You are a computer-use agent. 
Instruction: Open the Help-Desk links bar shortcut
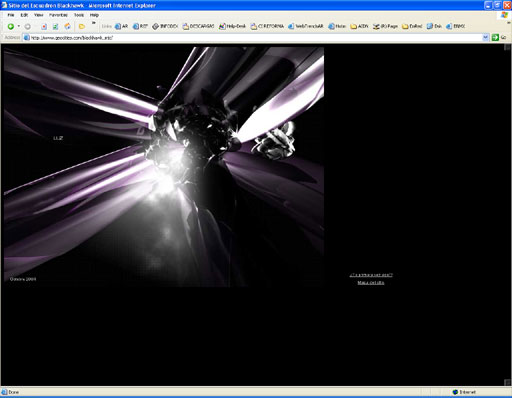[x=232, y=26]
